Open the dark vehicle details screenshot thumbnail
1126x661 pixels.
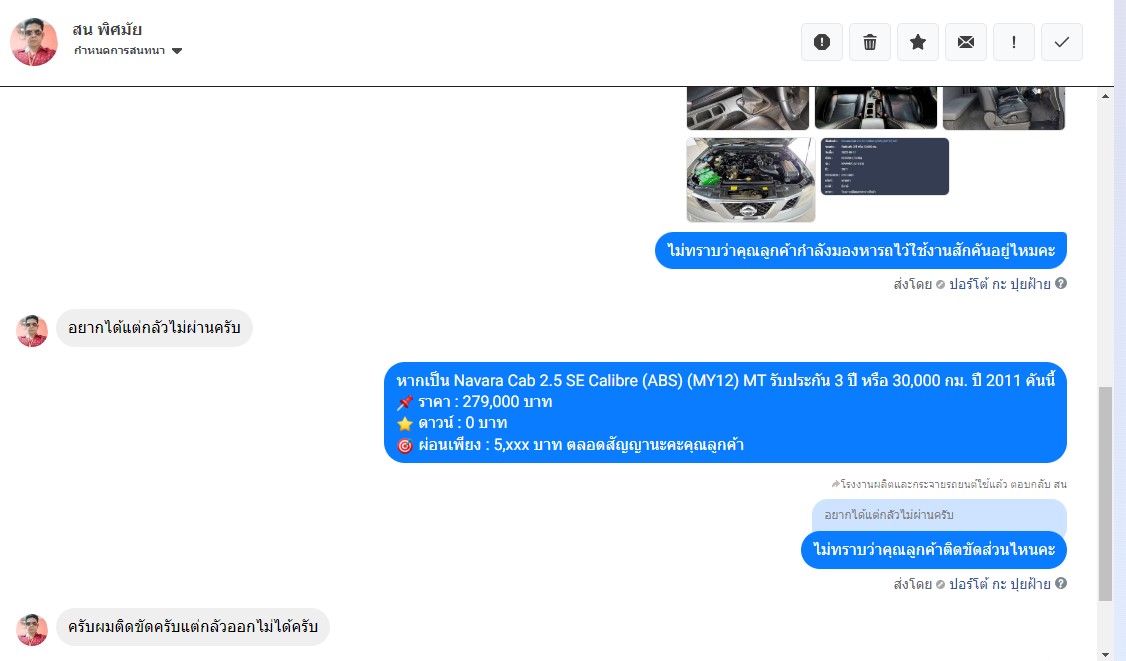pos(885,166)
